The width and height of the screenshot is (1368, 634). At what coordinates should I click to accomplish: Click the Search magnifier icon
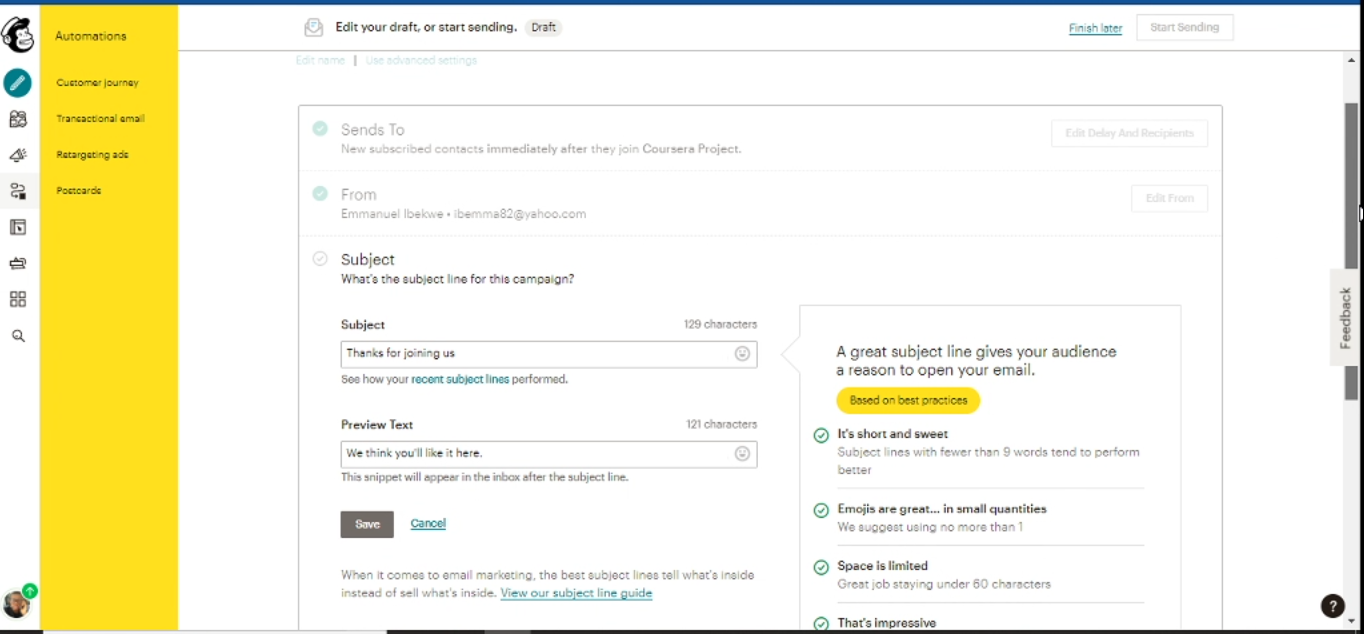tap(18, 336)
